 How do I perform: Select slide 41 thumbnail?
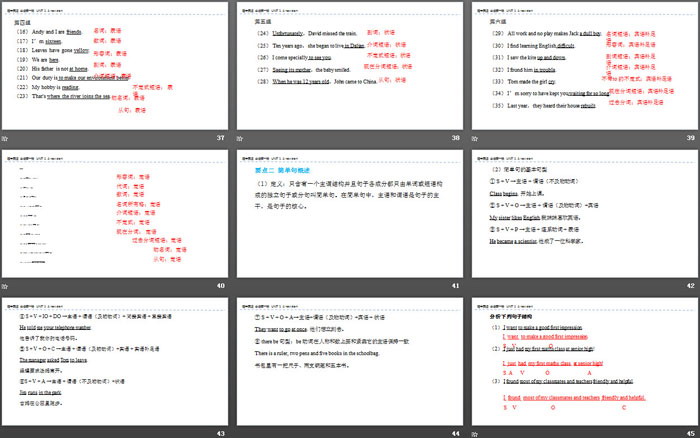[x=350, y=213]
